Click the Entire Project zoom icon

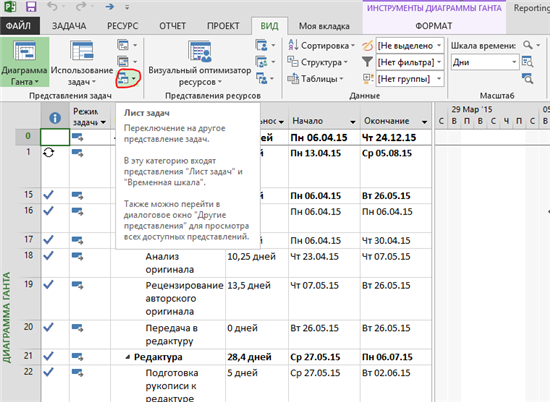tap(528, 62)
